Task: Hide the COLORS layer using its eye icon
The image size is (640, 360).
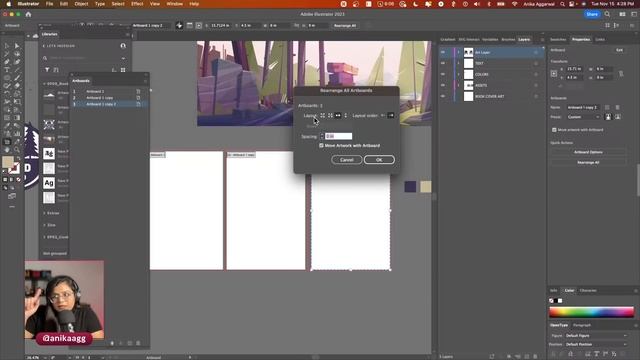Action: coord(443,74)
